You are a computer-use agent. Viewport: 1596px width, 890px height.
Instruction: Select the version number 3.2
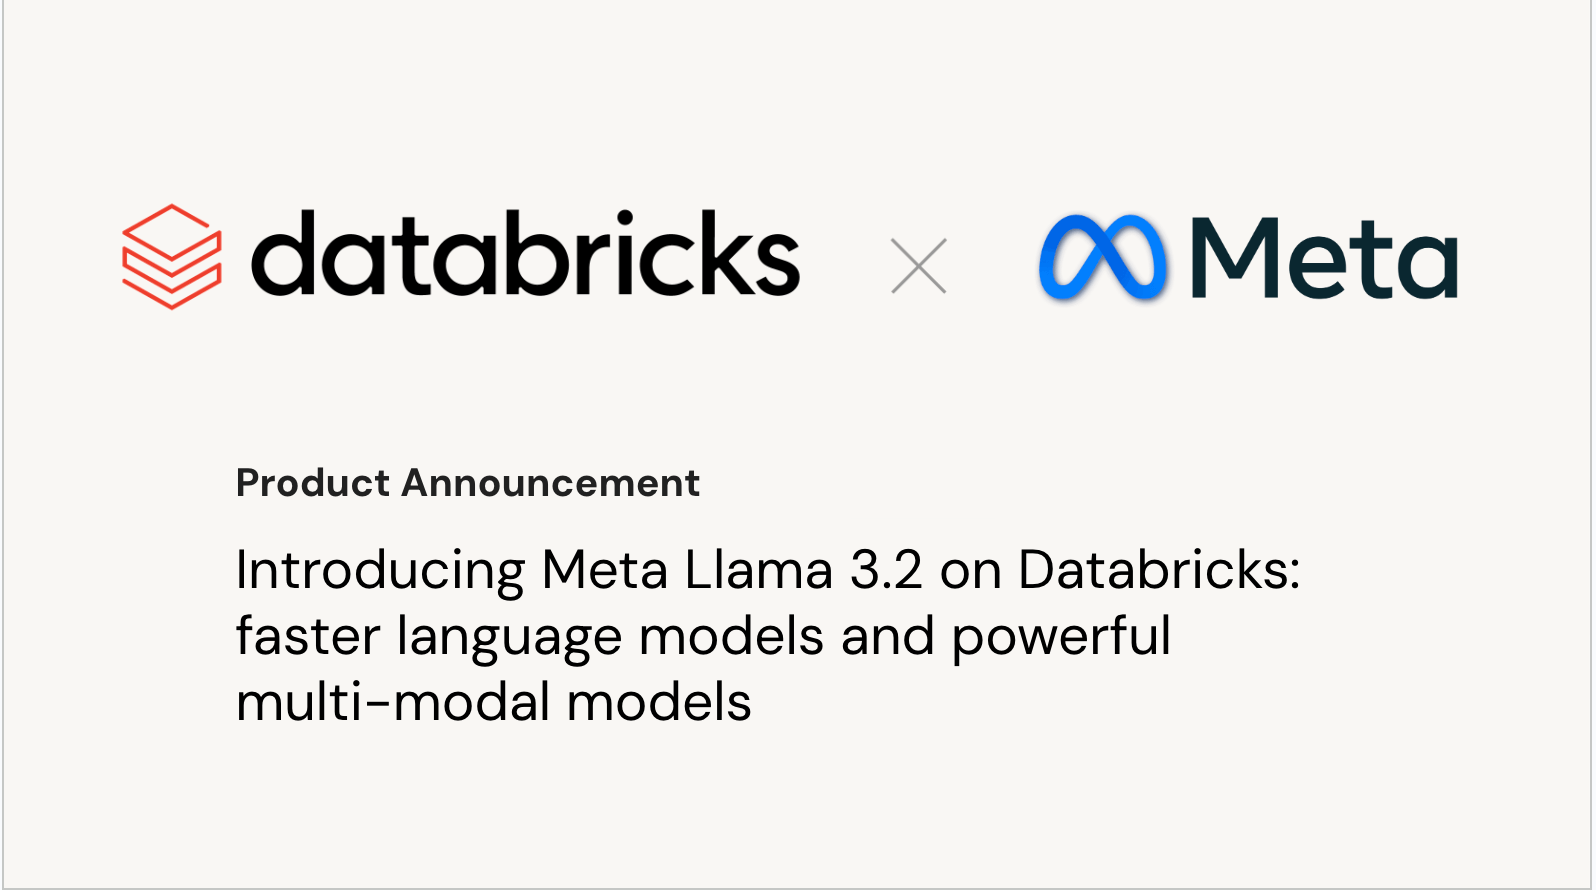coord(886,571)
